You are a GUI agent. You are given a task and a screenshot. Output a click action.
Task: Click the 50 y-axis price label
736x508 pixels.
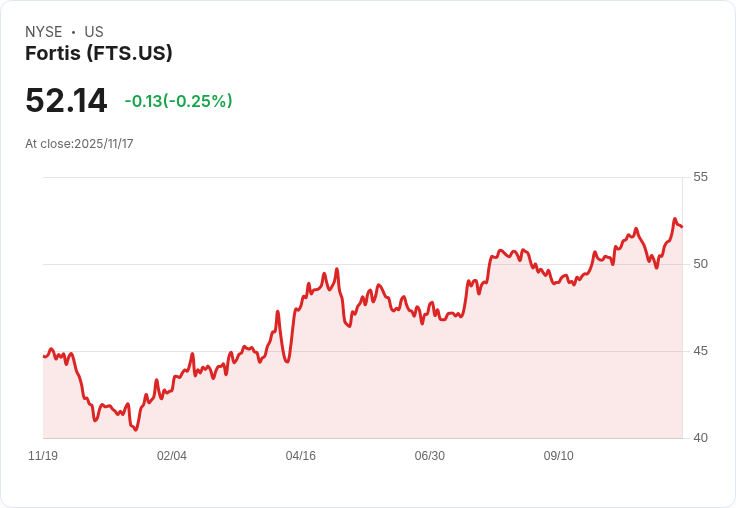pyautogui.click(x=700, y=264)
